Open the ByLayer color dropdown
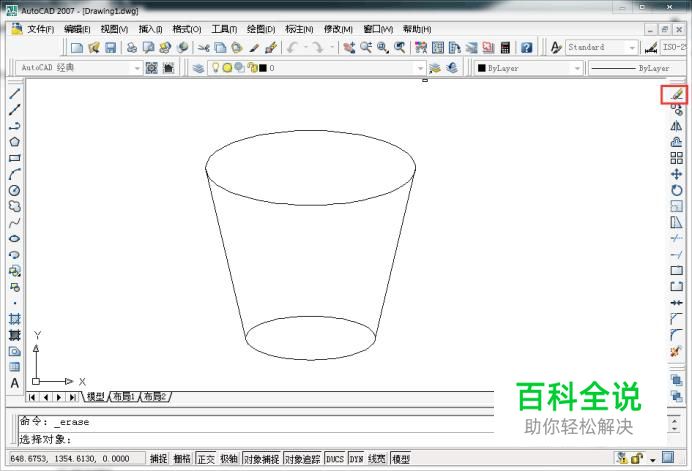This screenshot has height=471, width=692. click(576, 68)
